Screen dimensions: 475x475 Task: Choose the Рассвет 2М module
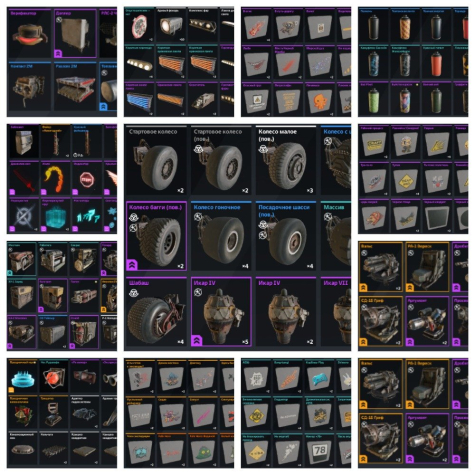point(75,87)
